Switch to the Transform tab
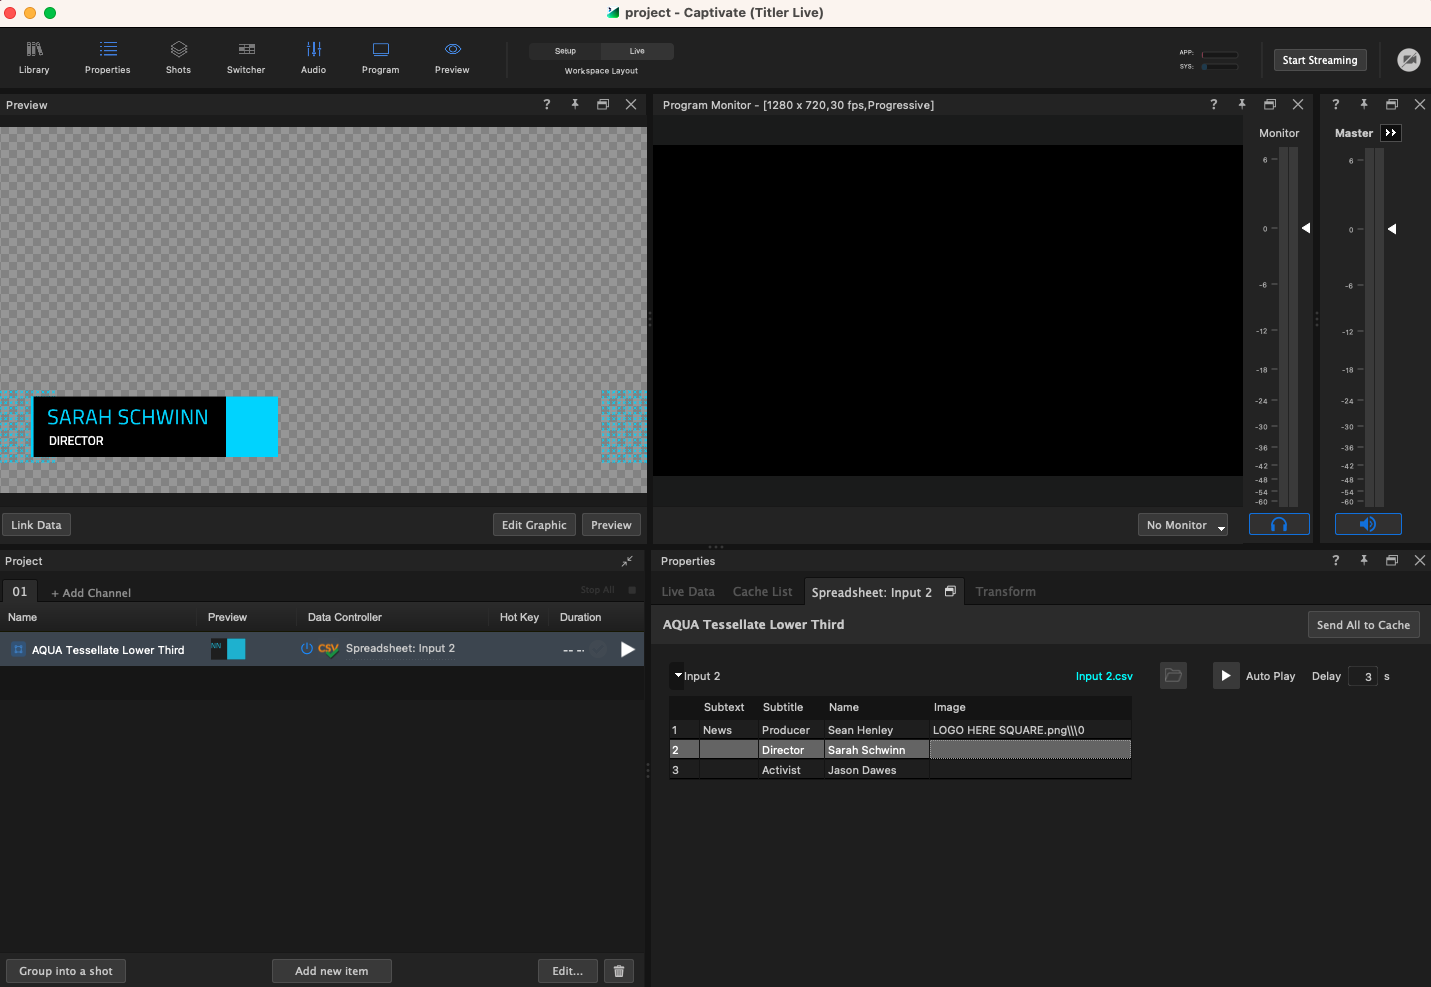1431x987 pixels. [1005, 592]
